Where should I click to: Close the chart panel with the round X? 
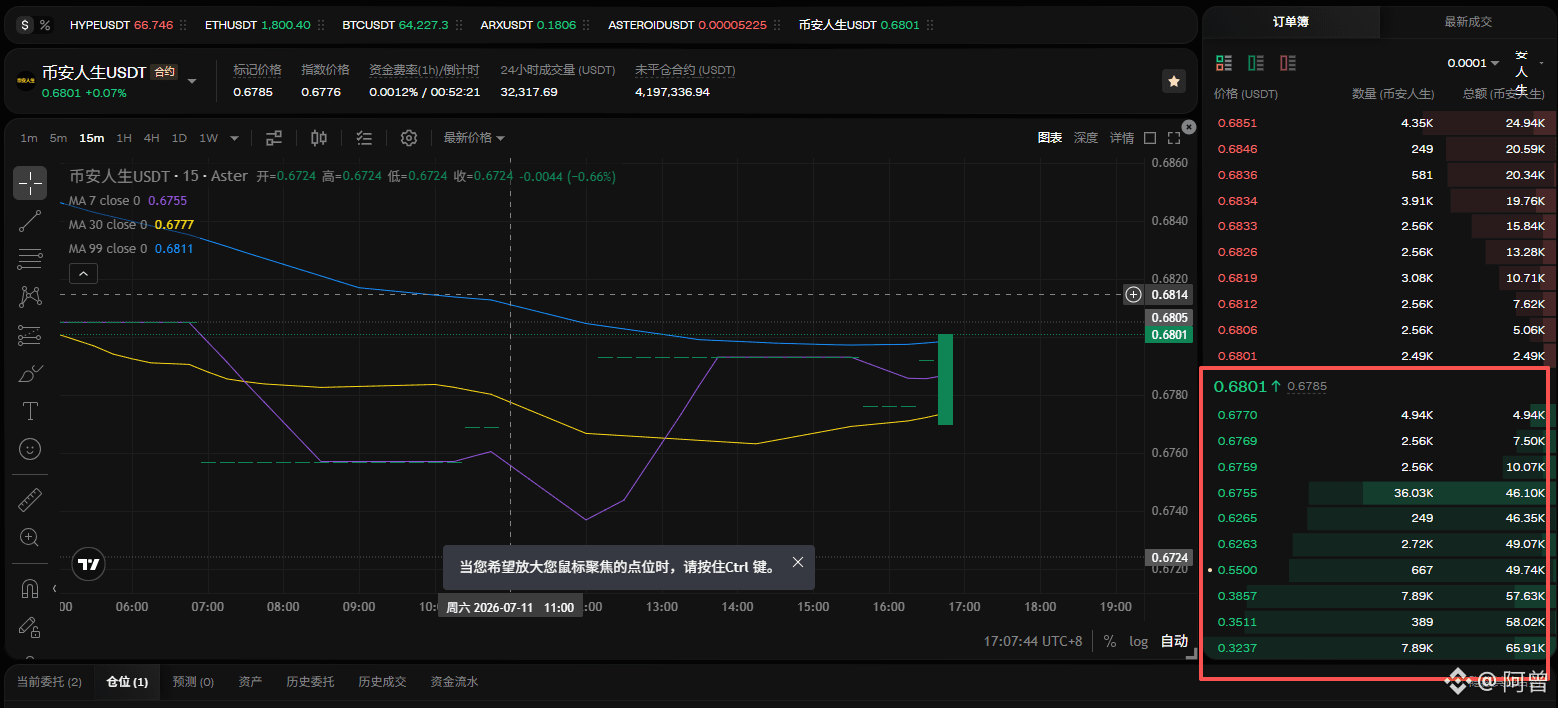point(1188,127)
